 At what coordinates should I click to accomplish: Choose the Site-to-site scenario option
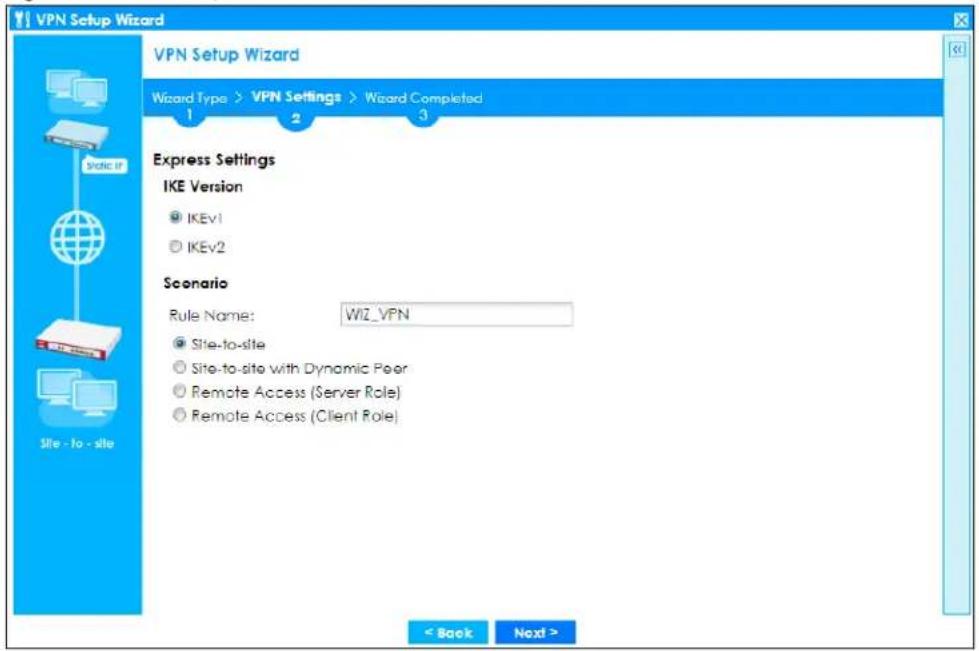[180, 343]
